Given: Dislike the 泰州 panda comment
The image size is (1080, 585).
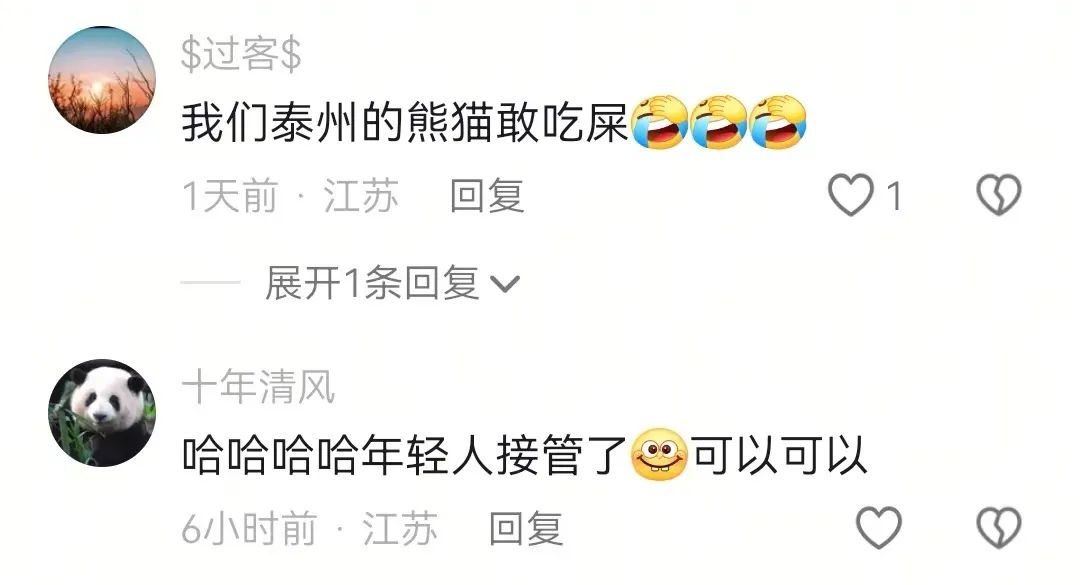Looking at the screenshot, I should click(999, 195).
